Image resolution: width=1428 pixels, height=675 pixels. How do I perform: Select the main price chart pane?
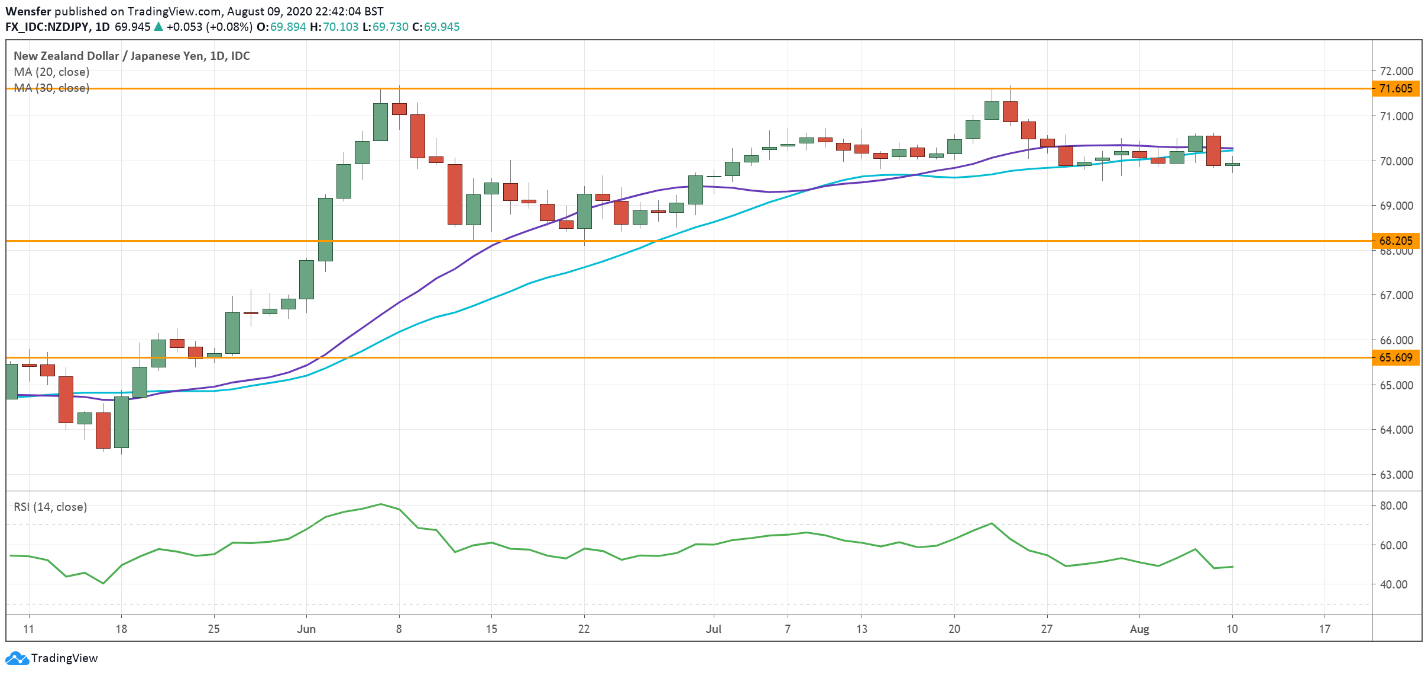pyautogui.click(x=700, y=300)
